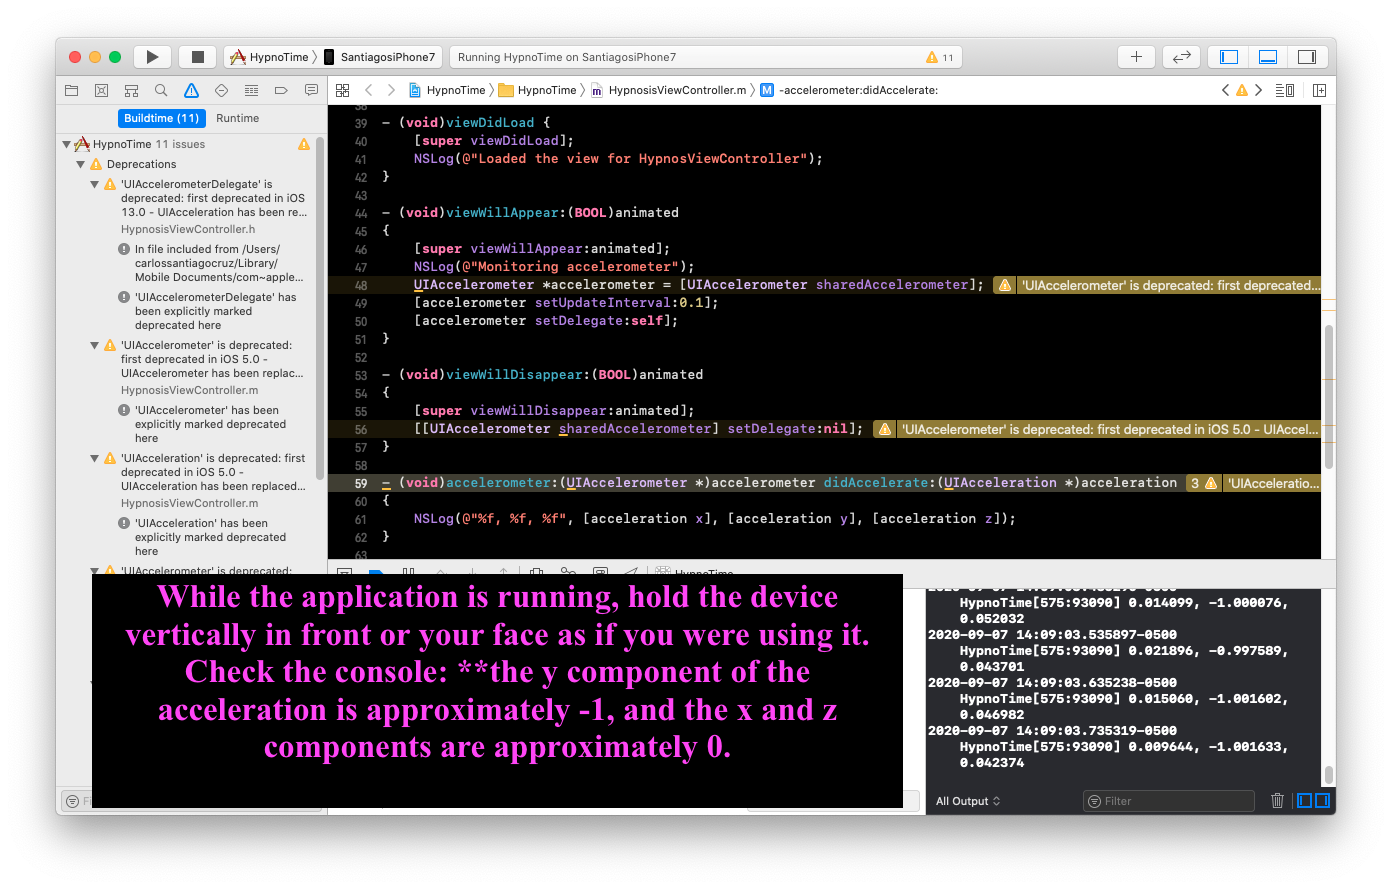The width and height of the screenshot is (1392, 889).
Task: Open the Find navigator magnifier
Action: pyautogui.click(x=161, y=90)
